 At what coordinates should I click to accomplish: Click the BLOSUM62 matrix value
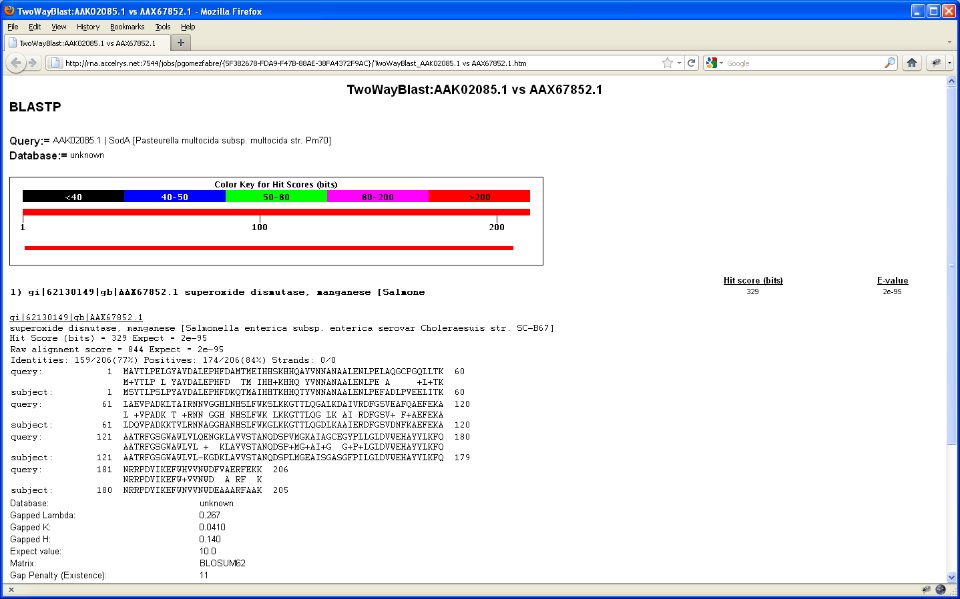click(222, 563)
